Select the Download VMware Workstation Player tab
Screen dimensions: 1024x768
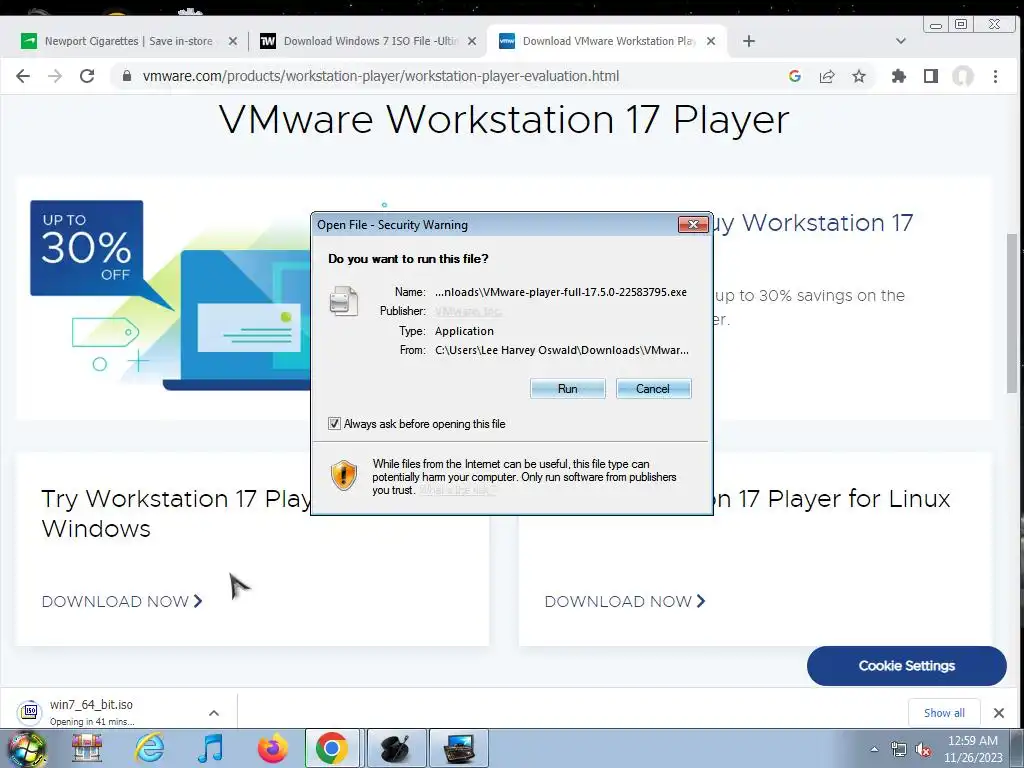pyautogui.click(x=609, y=41)
